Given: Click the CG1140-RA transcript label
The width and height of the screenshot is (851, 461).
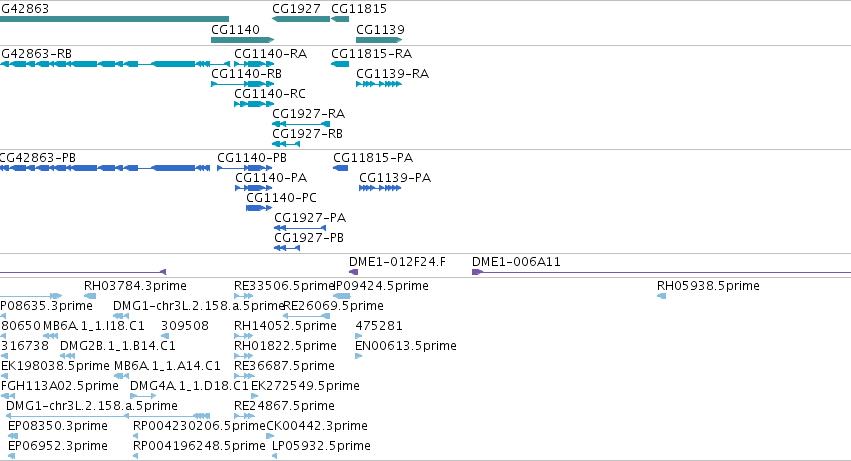Looking at the screenshot, I should click(x=271, y=54).
